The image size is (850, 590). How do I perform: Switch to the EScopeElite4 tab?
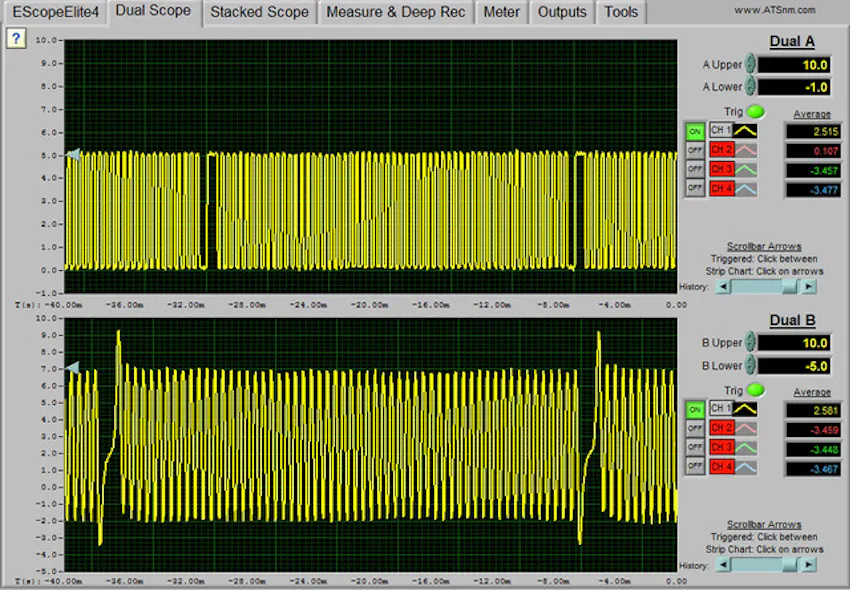pos(56,12)
